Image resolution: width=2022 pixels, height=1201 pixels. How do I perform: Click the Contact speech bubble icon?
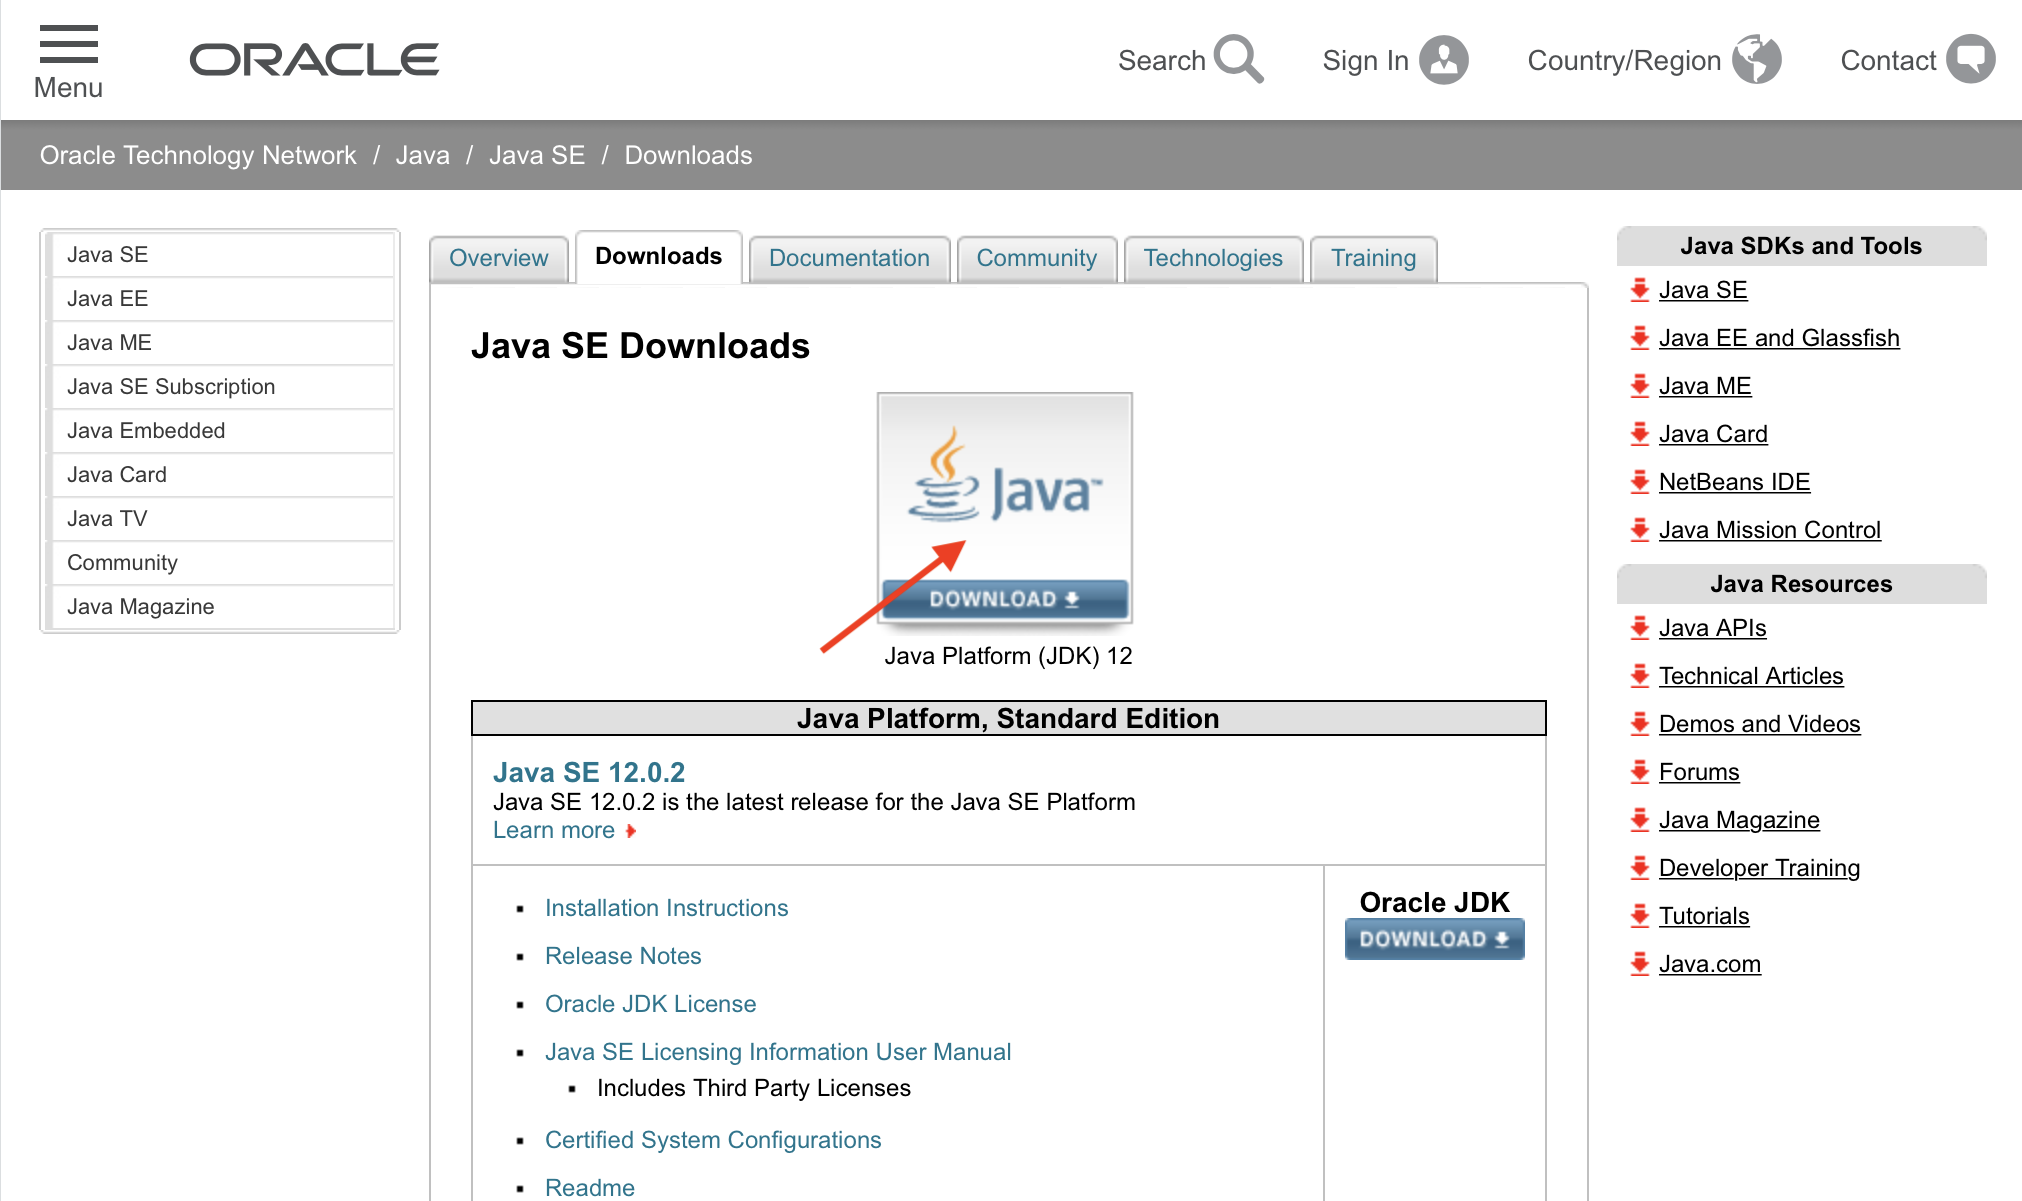point(1971,60)
